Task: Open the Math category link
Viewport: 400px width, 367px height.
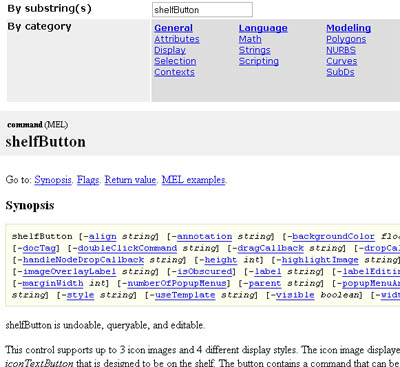Action: click(x=250, y=39)
